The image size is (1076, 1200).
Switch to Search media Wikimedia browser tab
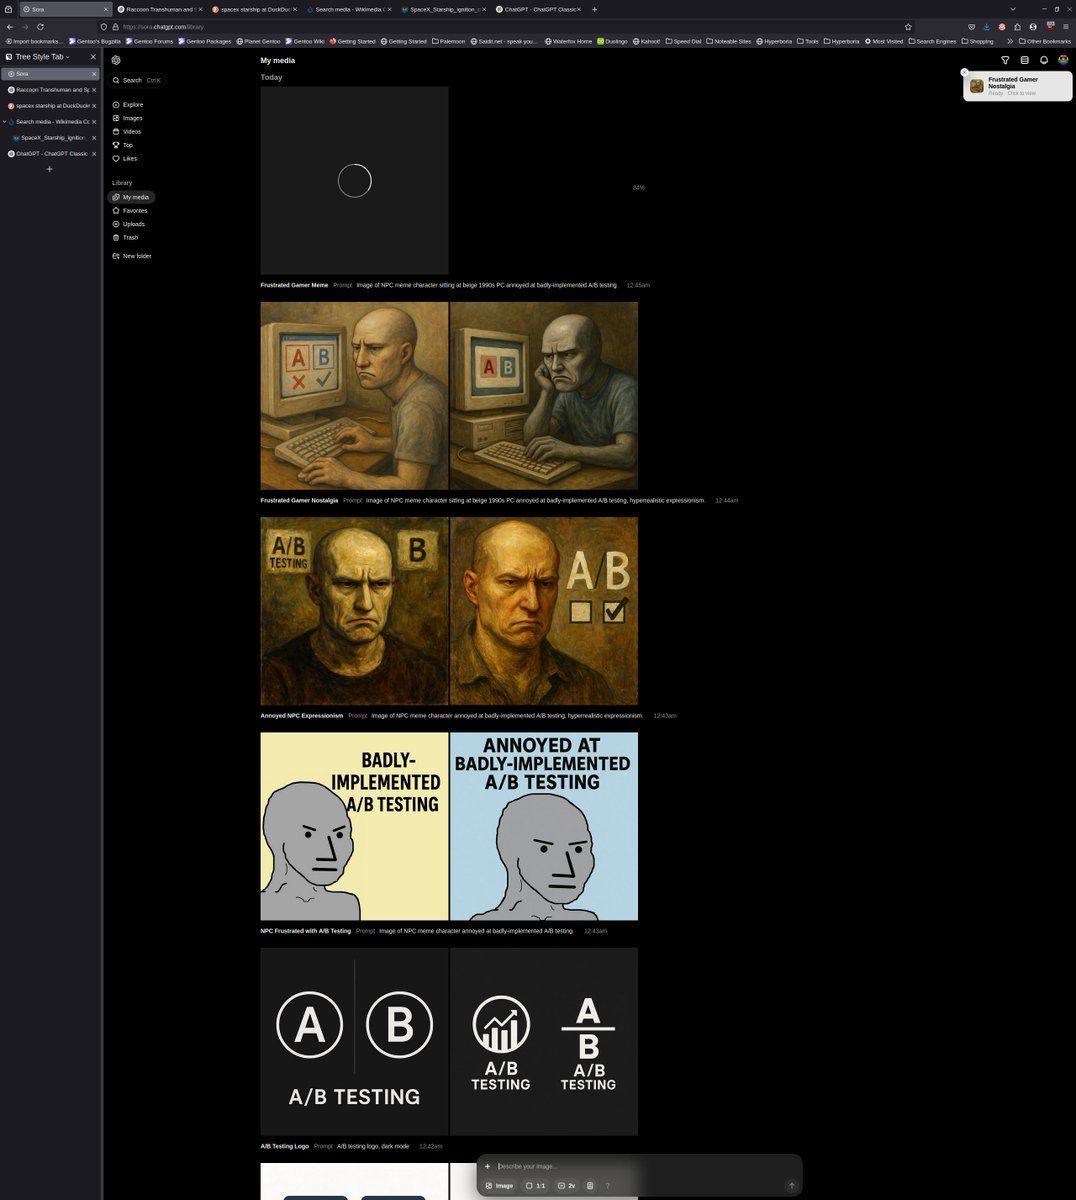click(x=349, y=9)
